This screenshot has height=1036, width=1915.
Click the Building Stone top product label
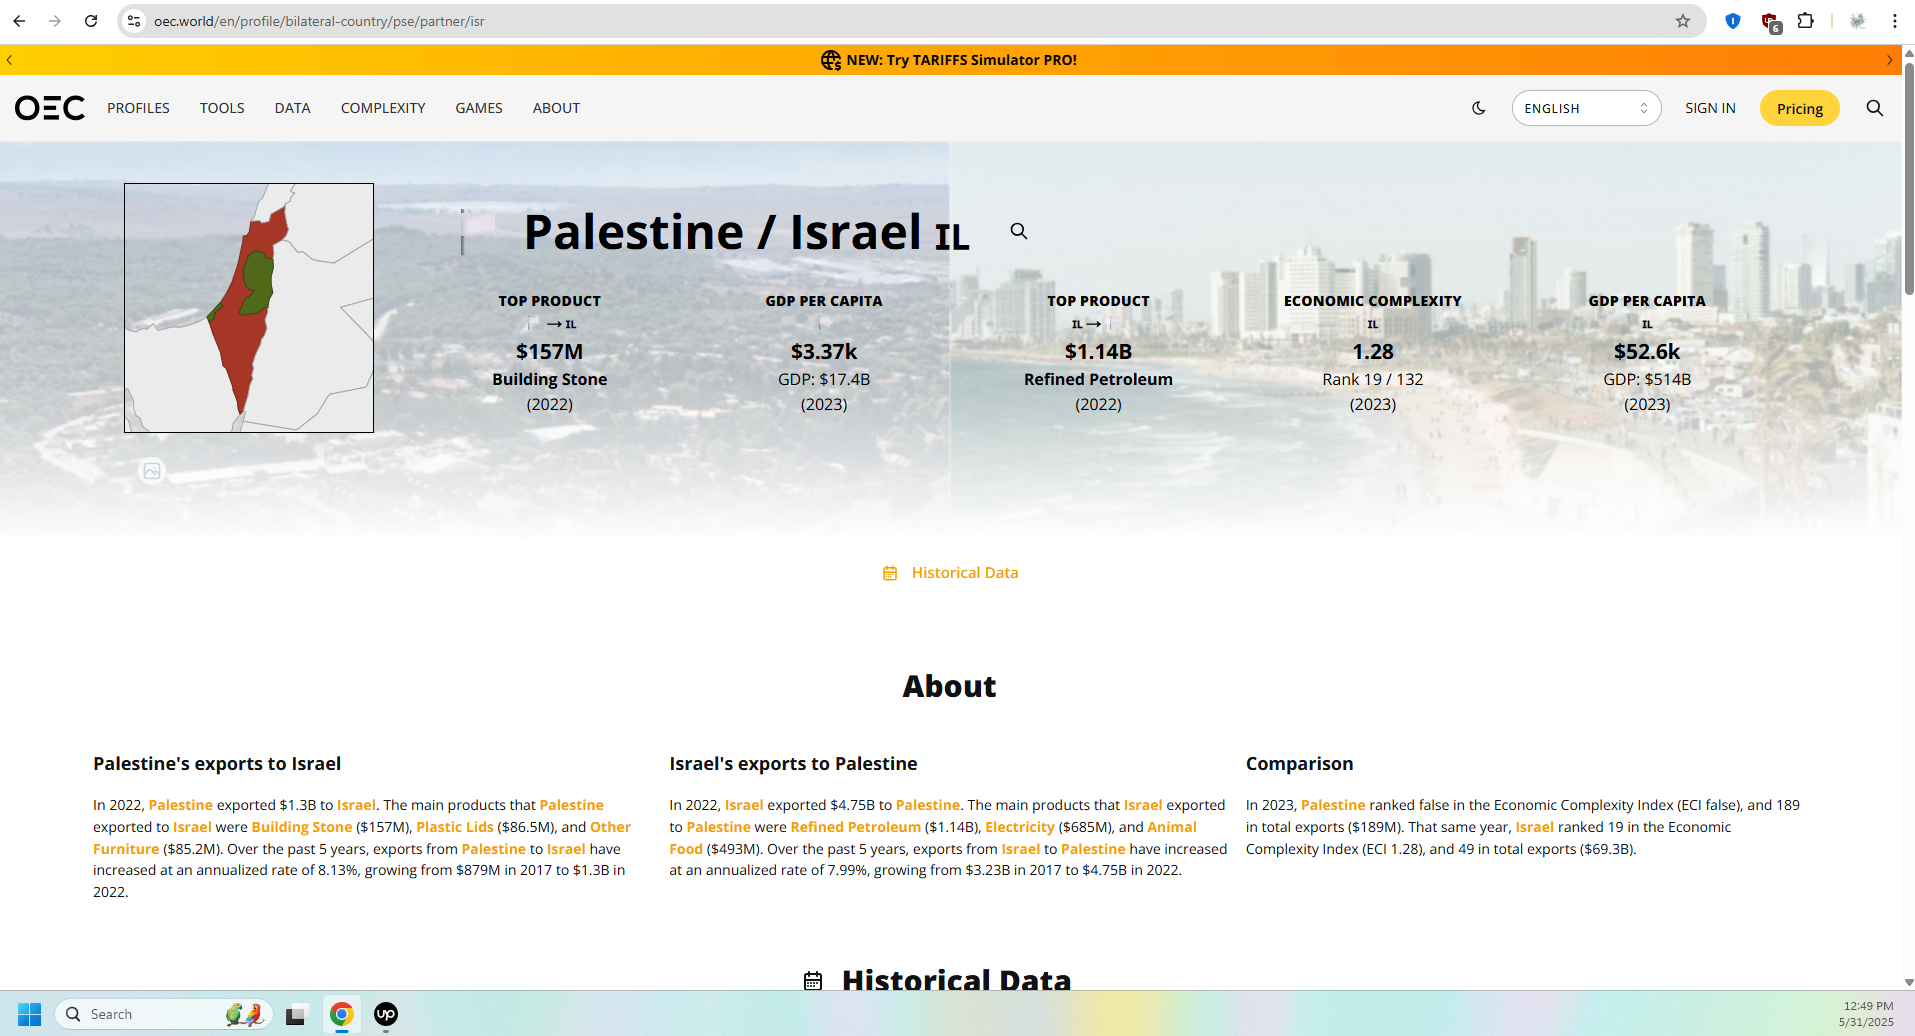pyautogui.click(x=550, y=379)
